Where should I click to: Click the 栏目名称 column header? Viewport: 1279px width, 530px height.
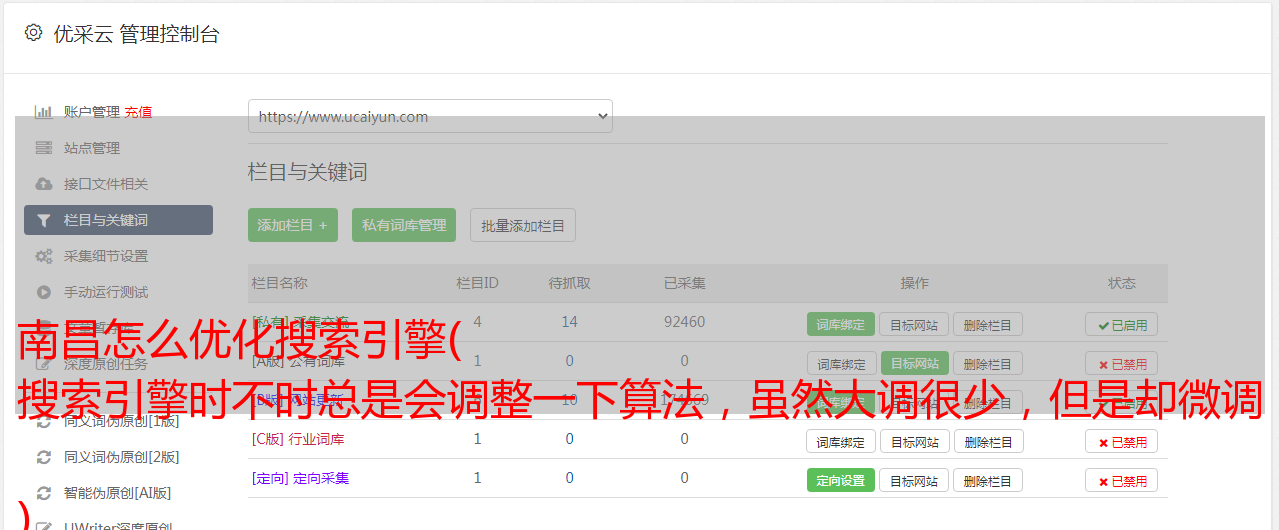279,283
